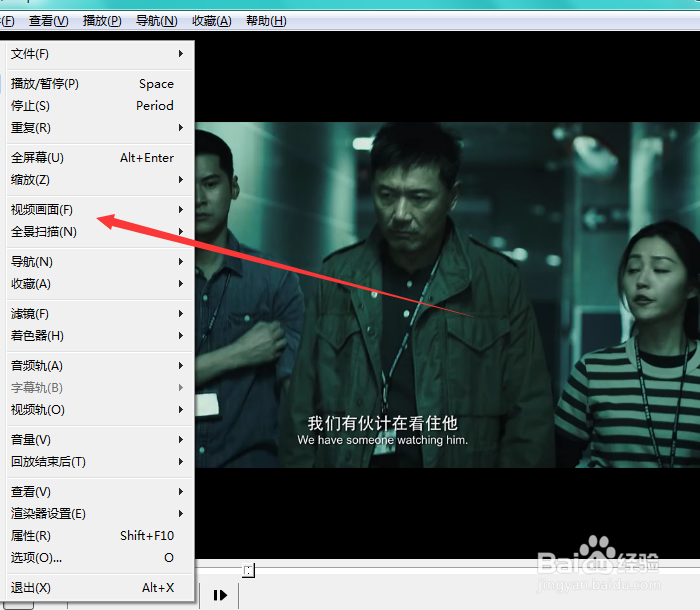Select 播放/暂停(P) in context menu
The height and width of the screenshot is (610, 700).
[x=100, y=84]
